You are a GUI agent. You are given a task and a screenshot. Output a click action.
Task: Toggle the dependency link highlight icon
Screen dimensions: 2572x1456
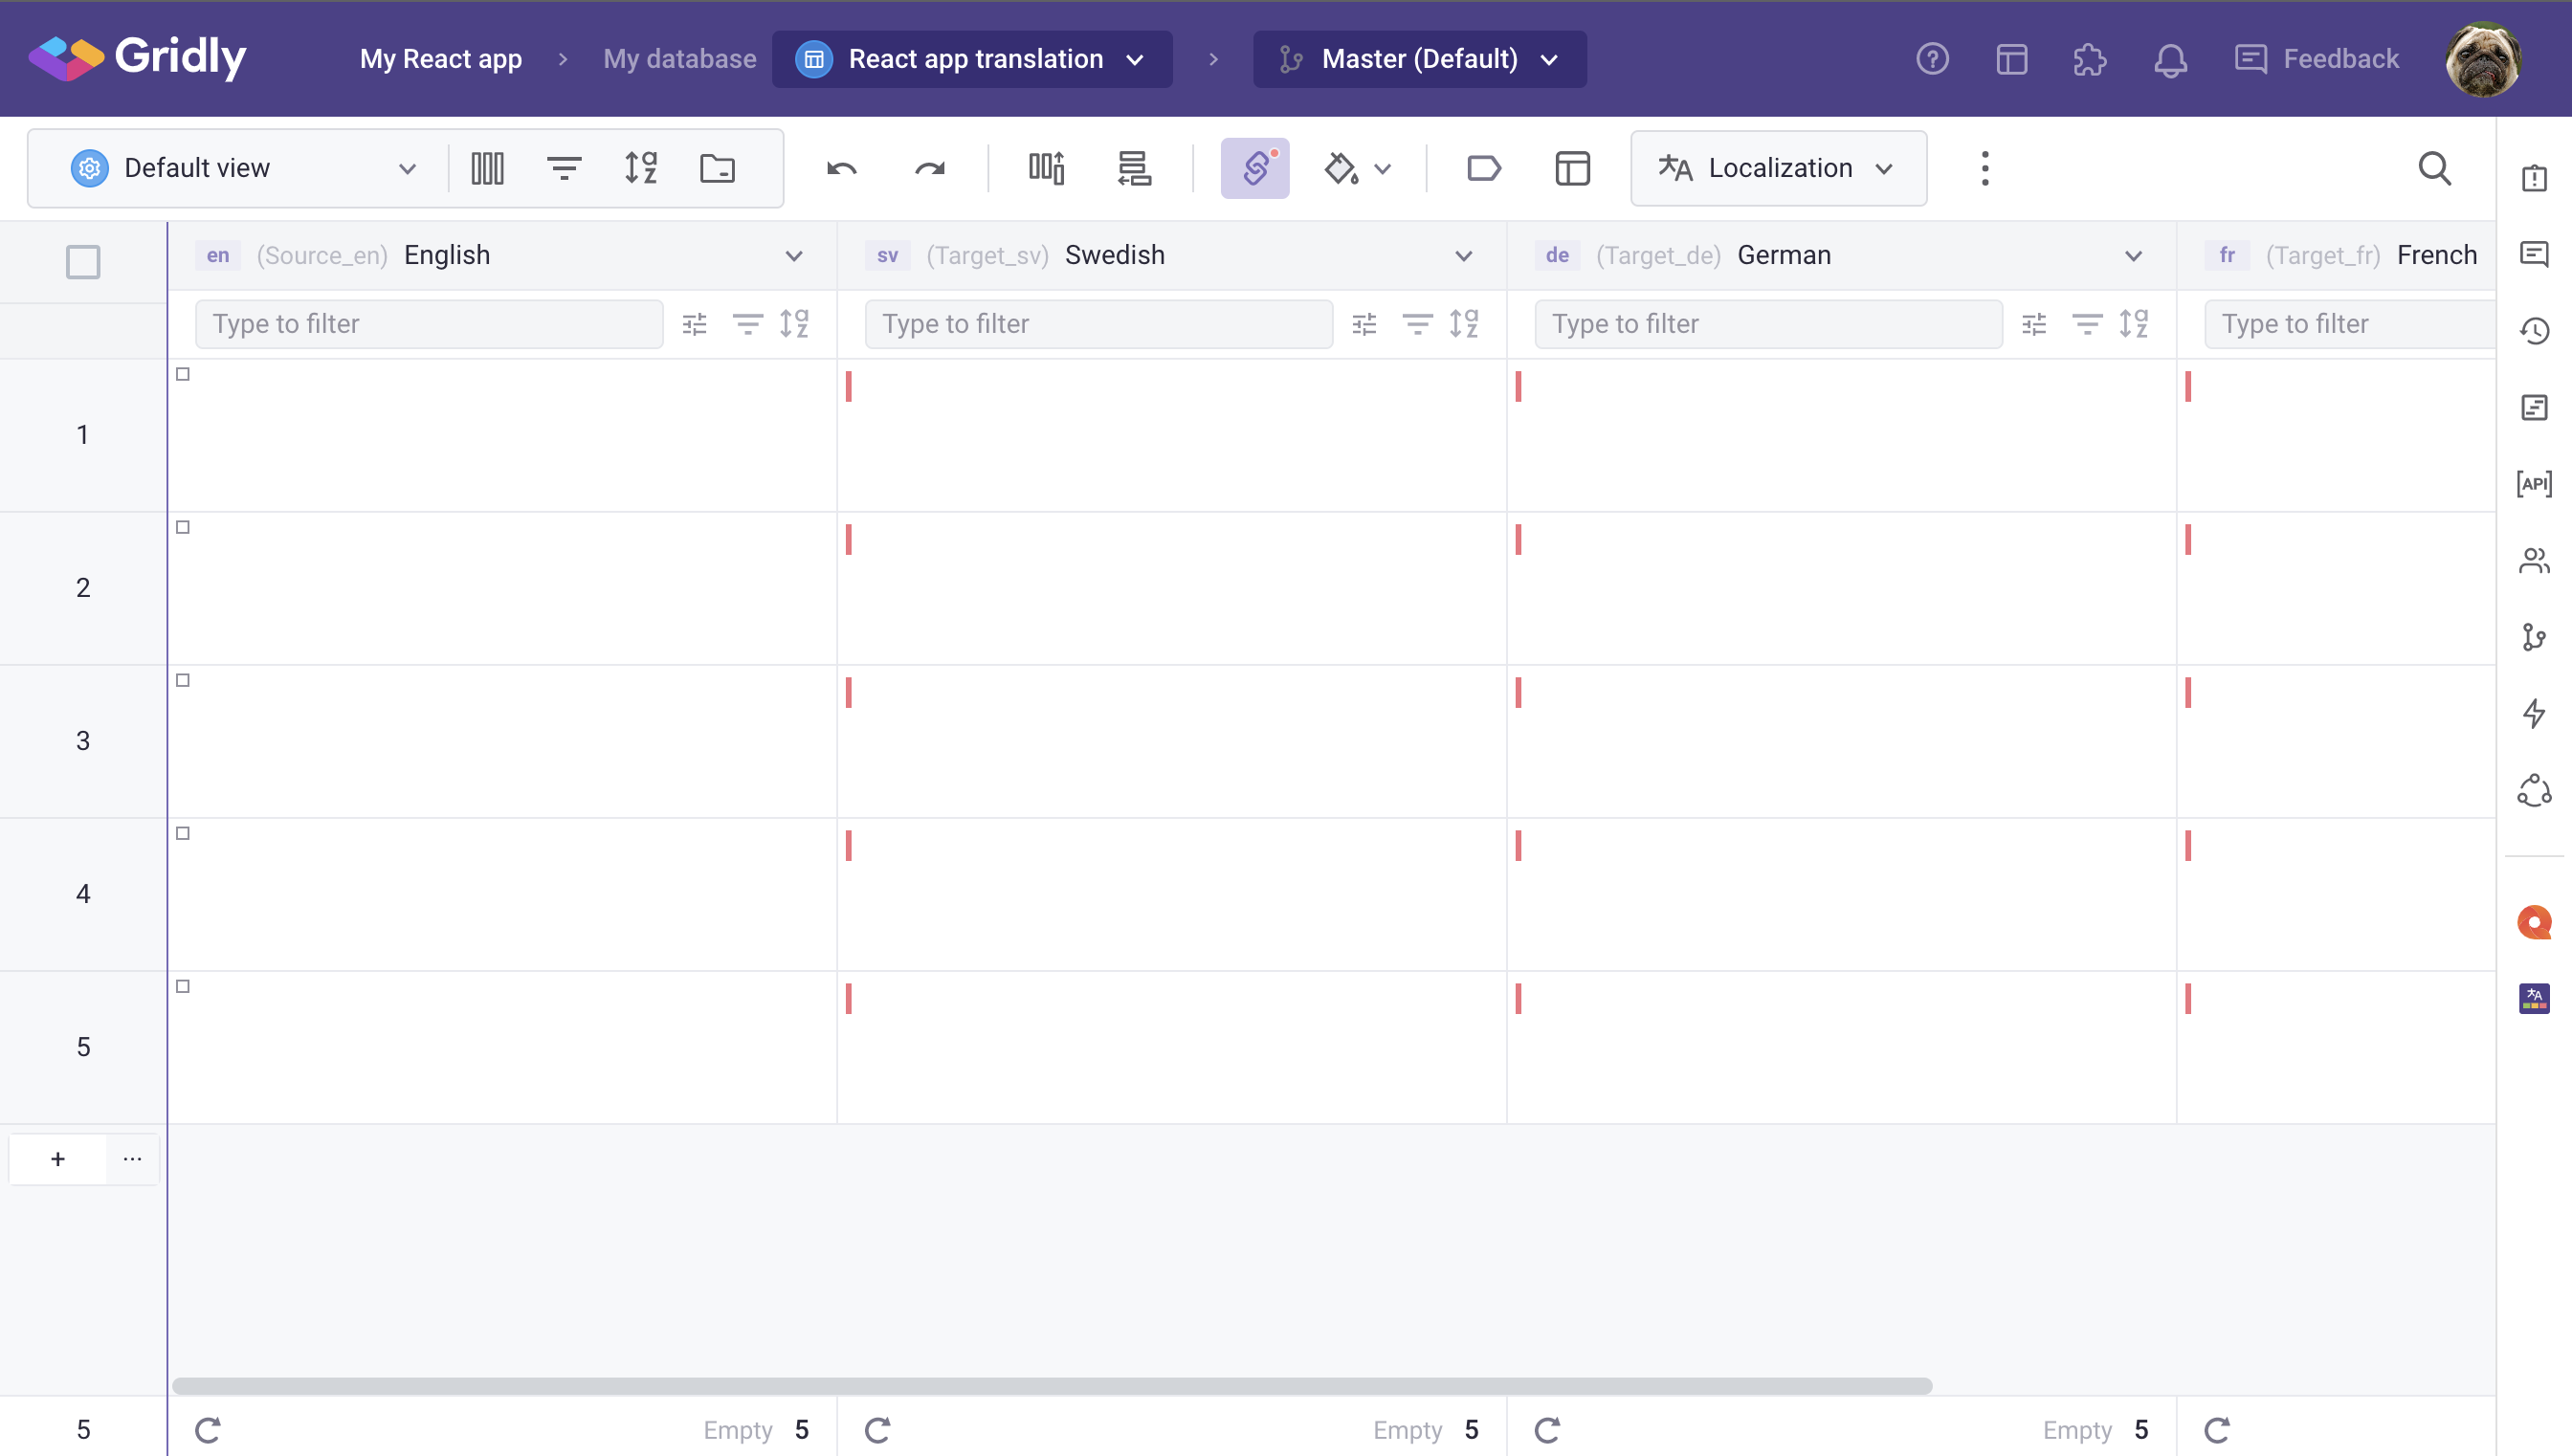click(1255, 168)
